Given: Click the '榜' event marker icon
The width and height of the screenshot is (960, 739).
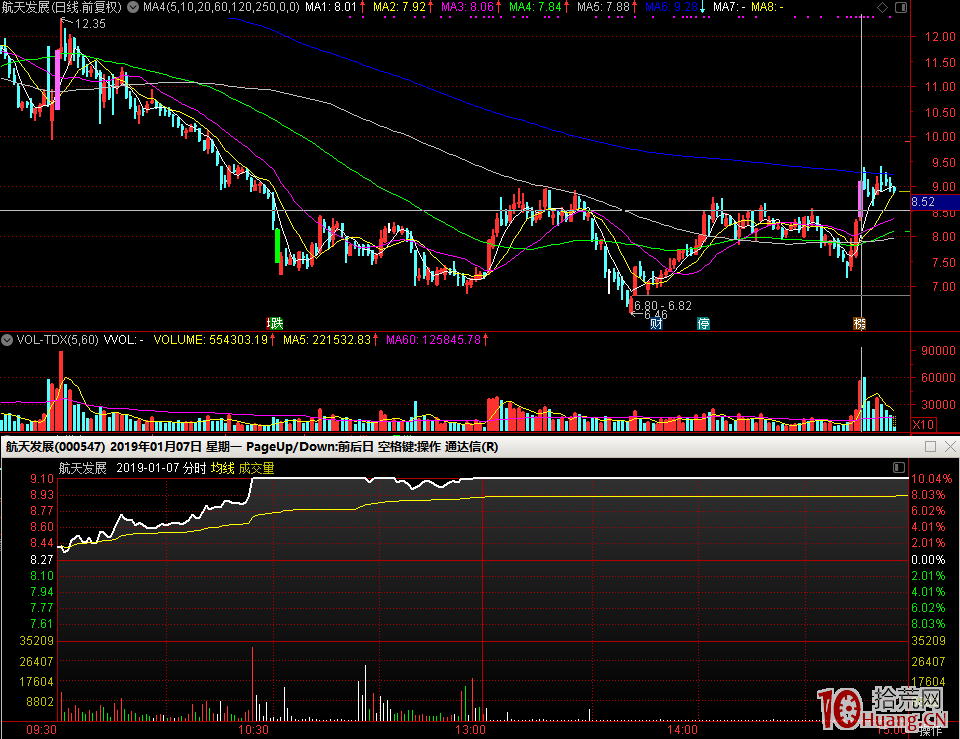Looking at the screenshot, I should click(859, 323).
